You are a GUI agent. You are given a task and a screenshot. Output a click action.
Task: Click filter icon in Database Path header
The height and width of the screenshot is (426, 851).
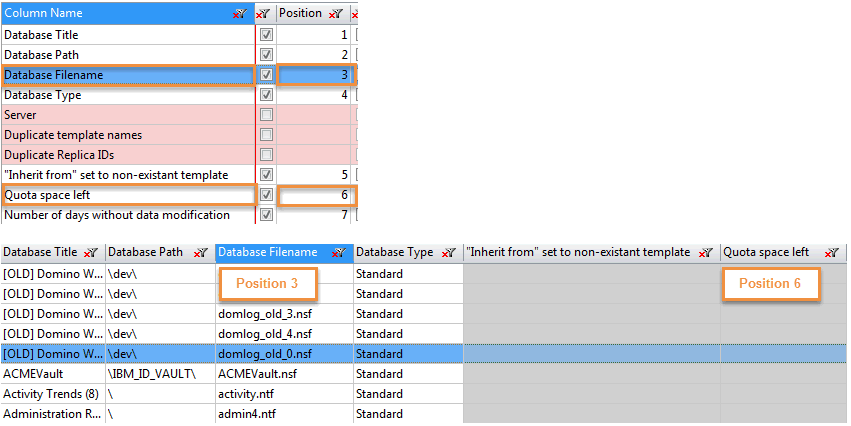pos(202,253)
